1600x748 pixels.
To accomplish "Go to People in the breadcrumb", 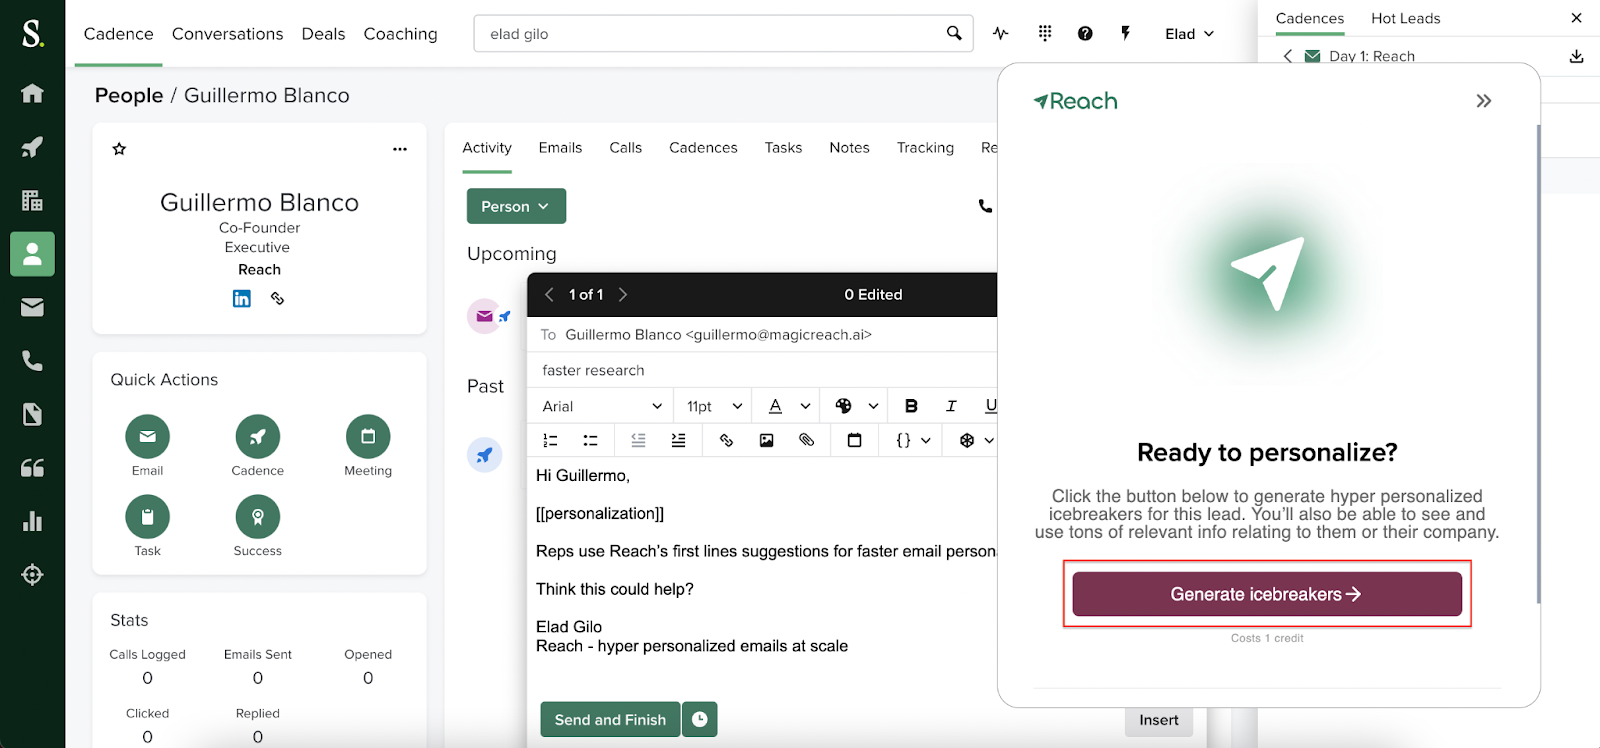I will (129, 95).
